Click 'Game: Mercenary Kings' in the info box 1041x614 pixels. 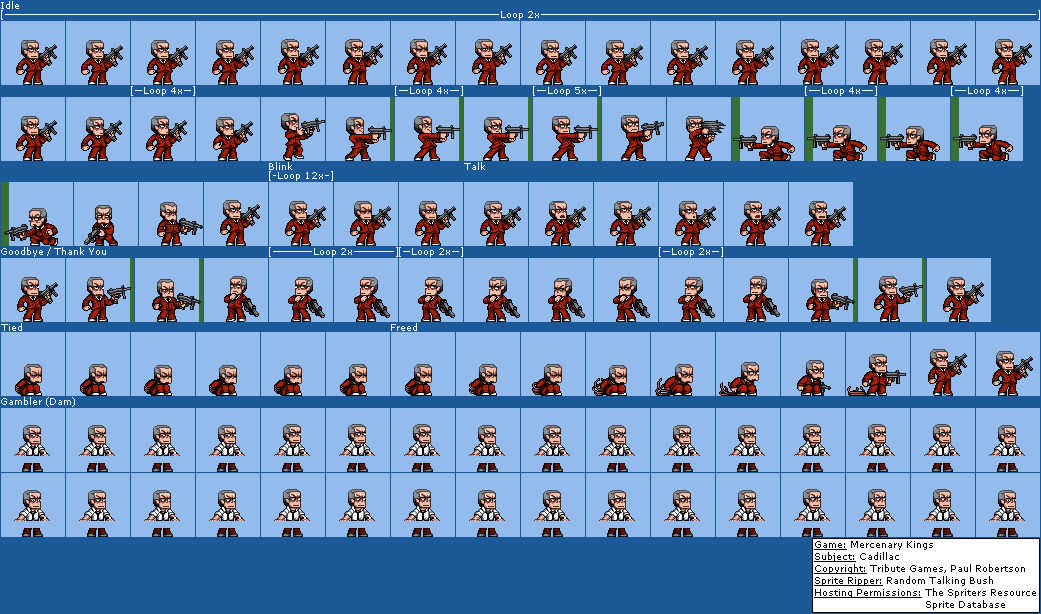pos(874,545)
